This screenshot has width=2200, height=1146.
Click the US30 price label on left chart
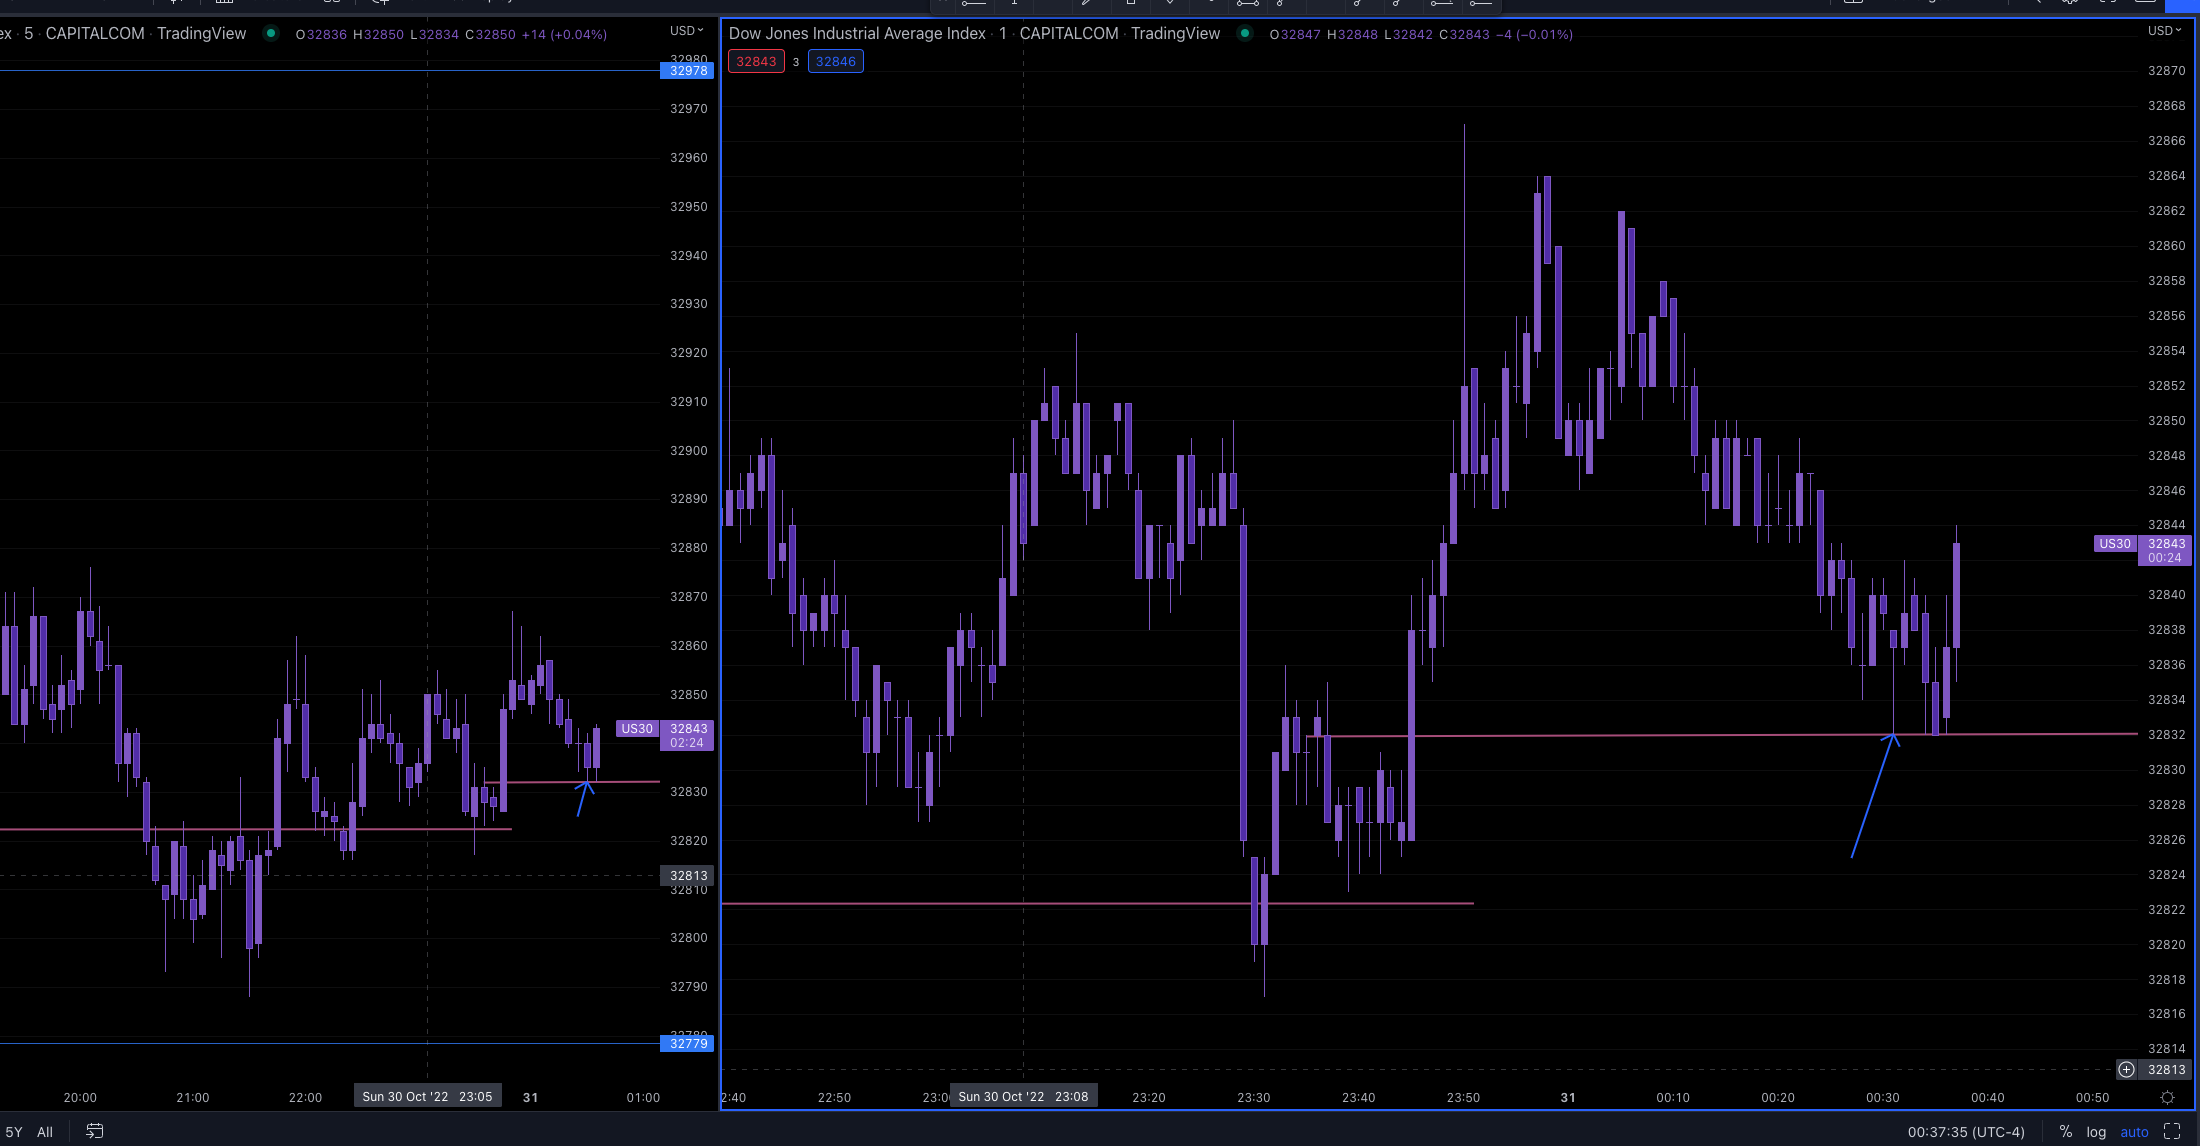coord(637,729)
